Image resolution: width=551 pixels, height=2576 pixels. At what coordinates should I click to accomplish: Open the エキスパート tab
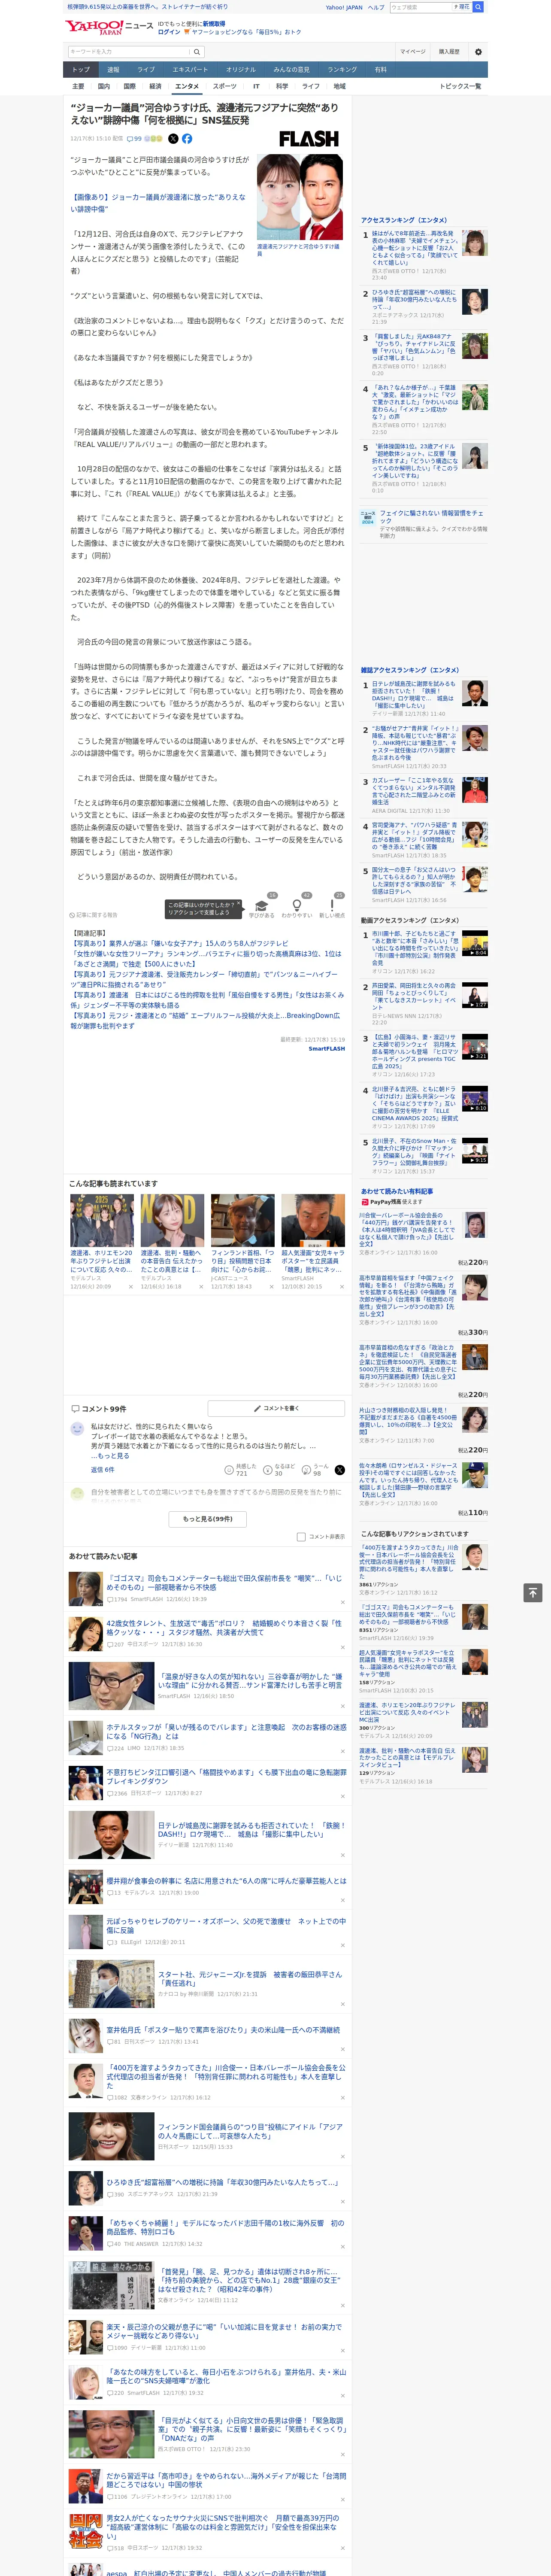point(190,70)
